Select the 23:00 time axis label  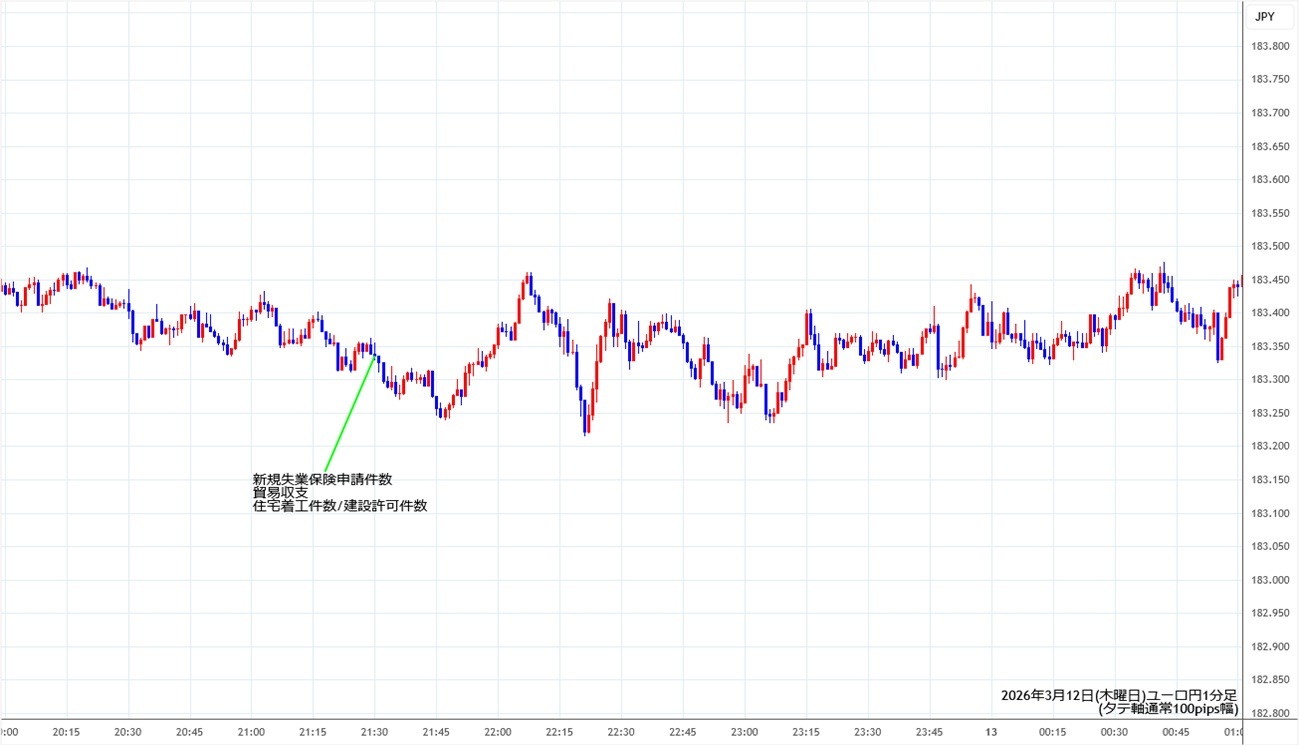tap(744, 732)
